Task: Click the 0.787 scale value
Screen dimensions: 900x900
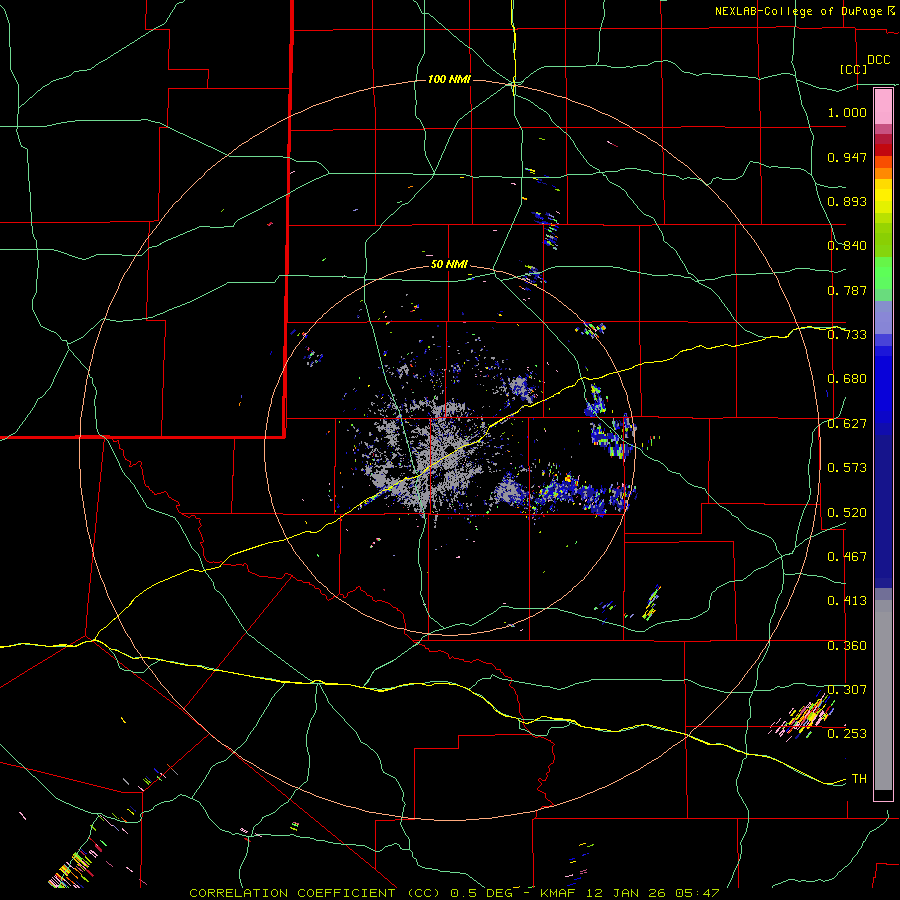Action: point(847,290)
